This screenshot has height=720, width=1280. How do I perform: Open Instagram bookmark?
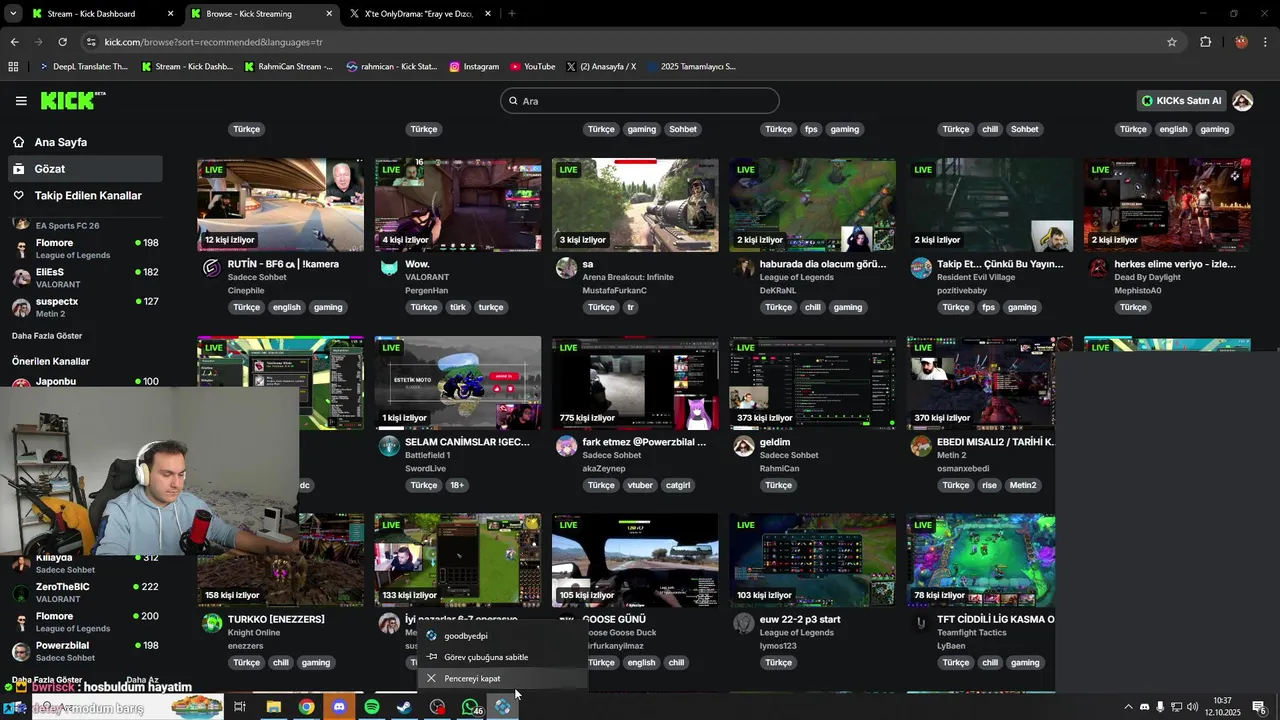474,67
